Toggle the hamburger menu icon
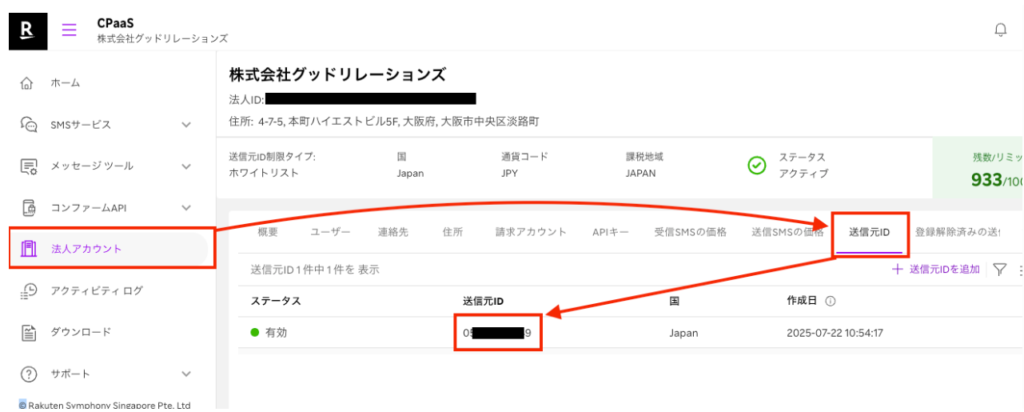Screen dimensions: 1024x412 [x=70, y=29]
